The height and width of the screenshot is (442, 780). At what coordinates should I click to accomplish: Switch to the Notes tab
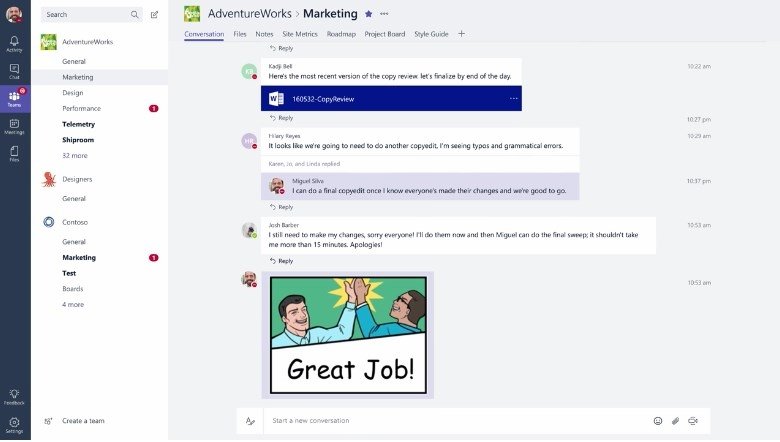[264, 34]
